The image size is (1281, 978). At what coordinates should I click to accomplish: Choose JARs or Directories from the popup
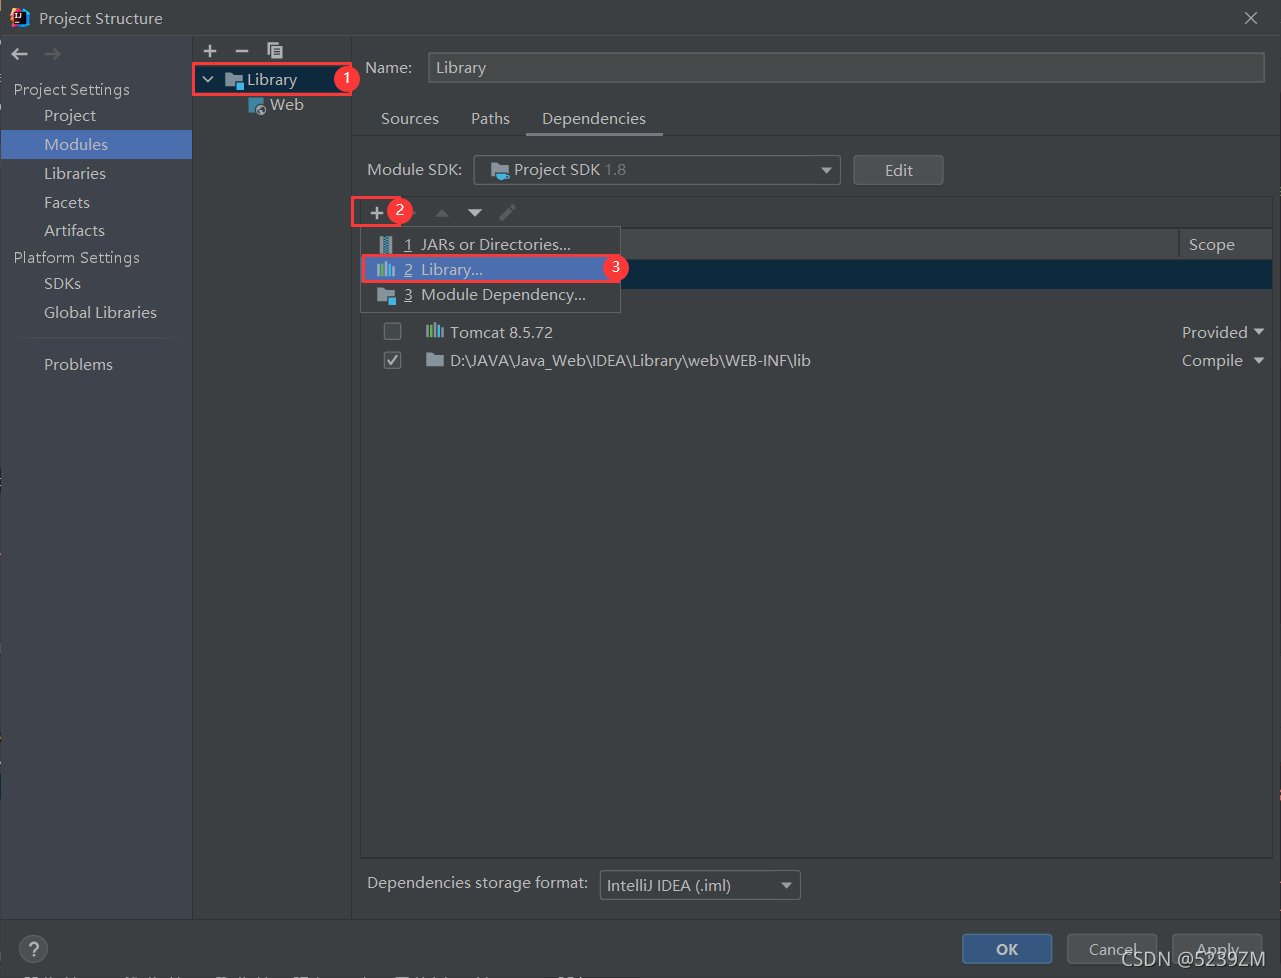click(490, 244)
